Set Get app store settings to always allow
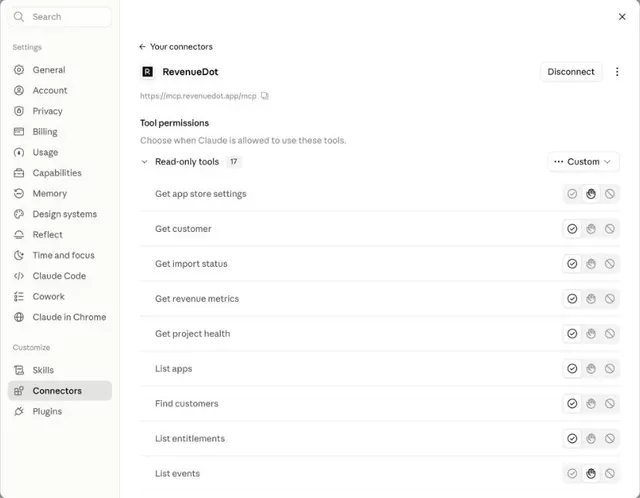Viewport: 640px width, 498px height. point(572,194)
